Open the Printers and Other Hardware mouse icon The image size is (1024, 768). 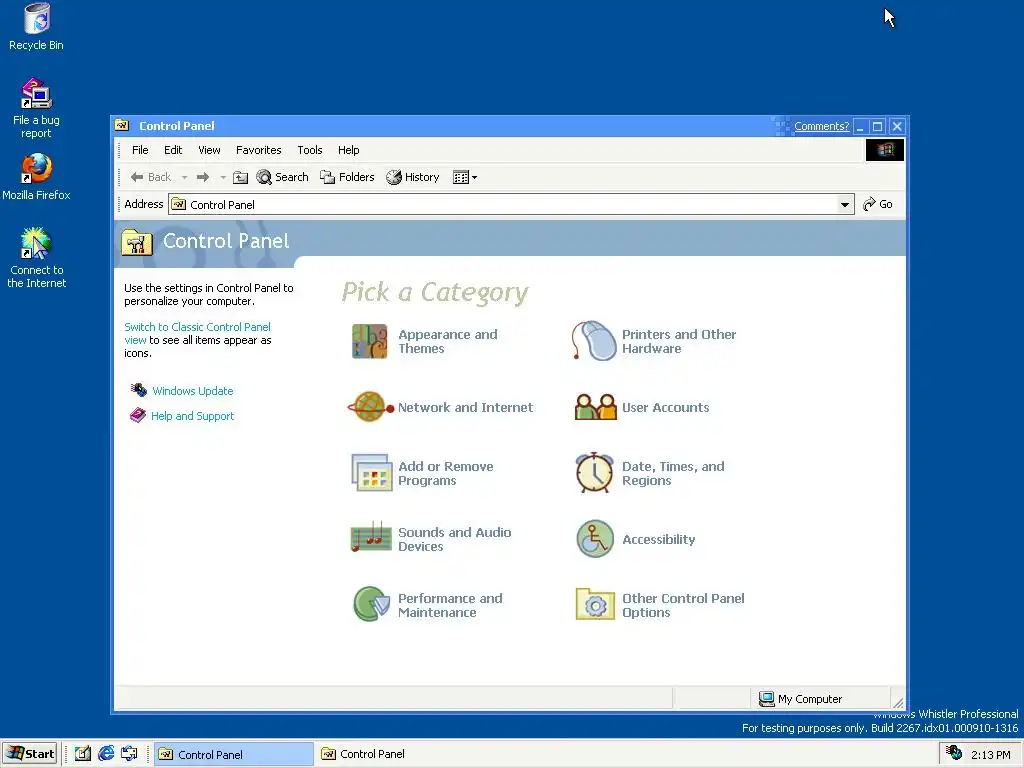[594, 340]
